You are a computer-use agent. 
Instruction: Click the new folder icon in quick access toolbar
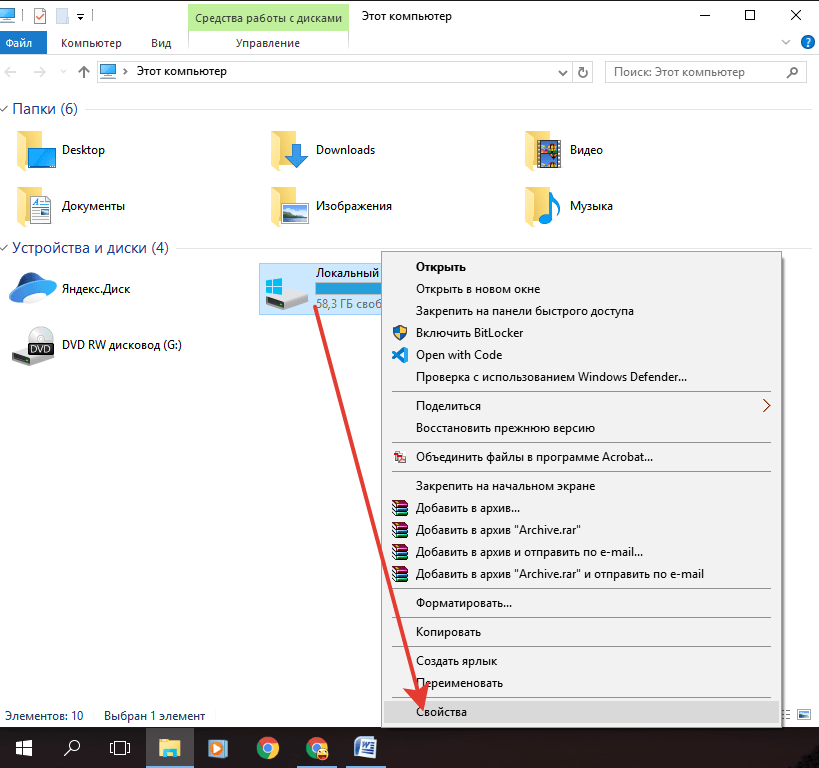point(63,16)
